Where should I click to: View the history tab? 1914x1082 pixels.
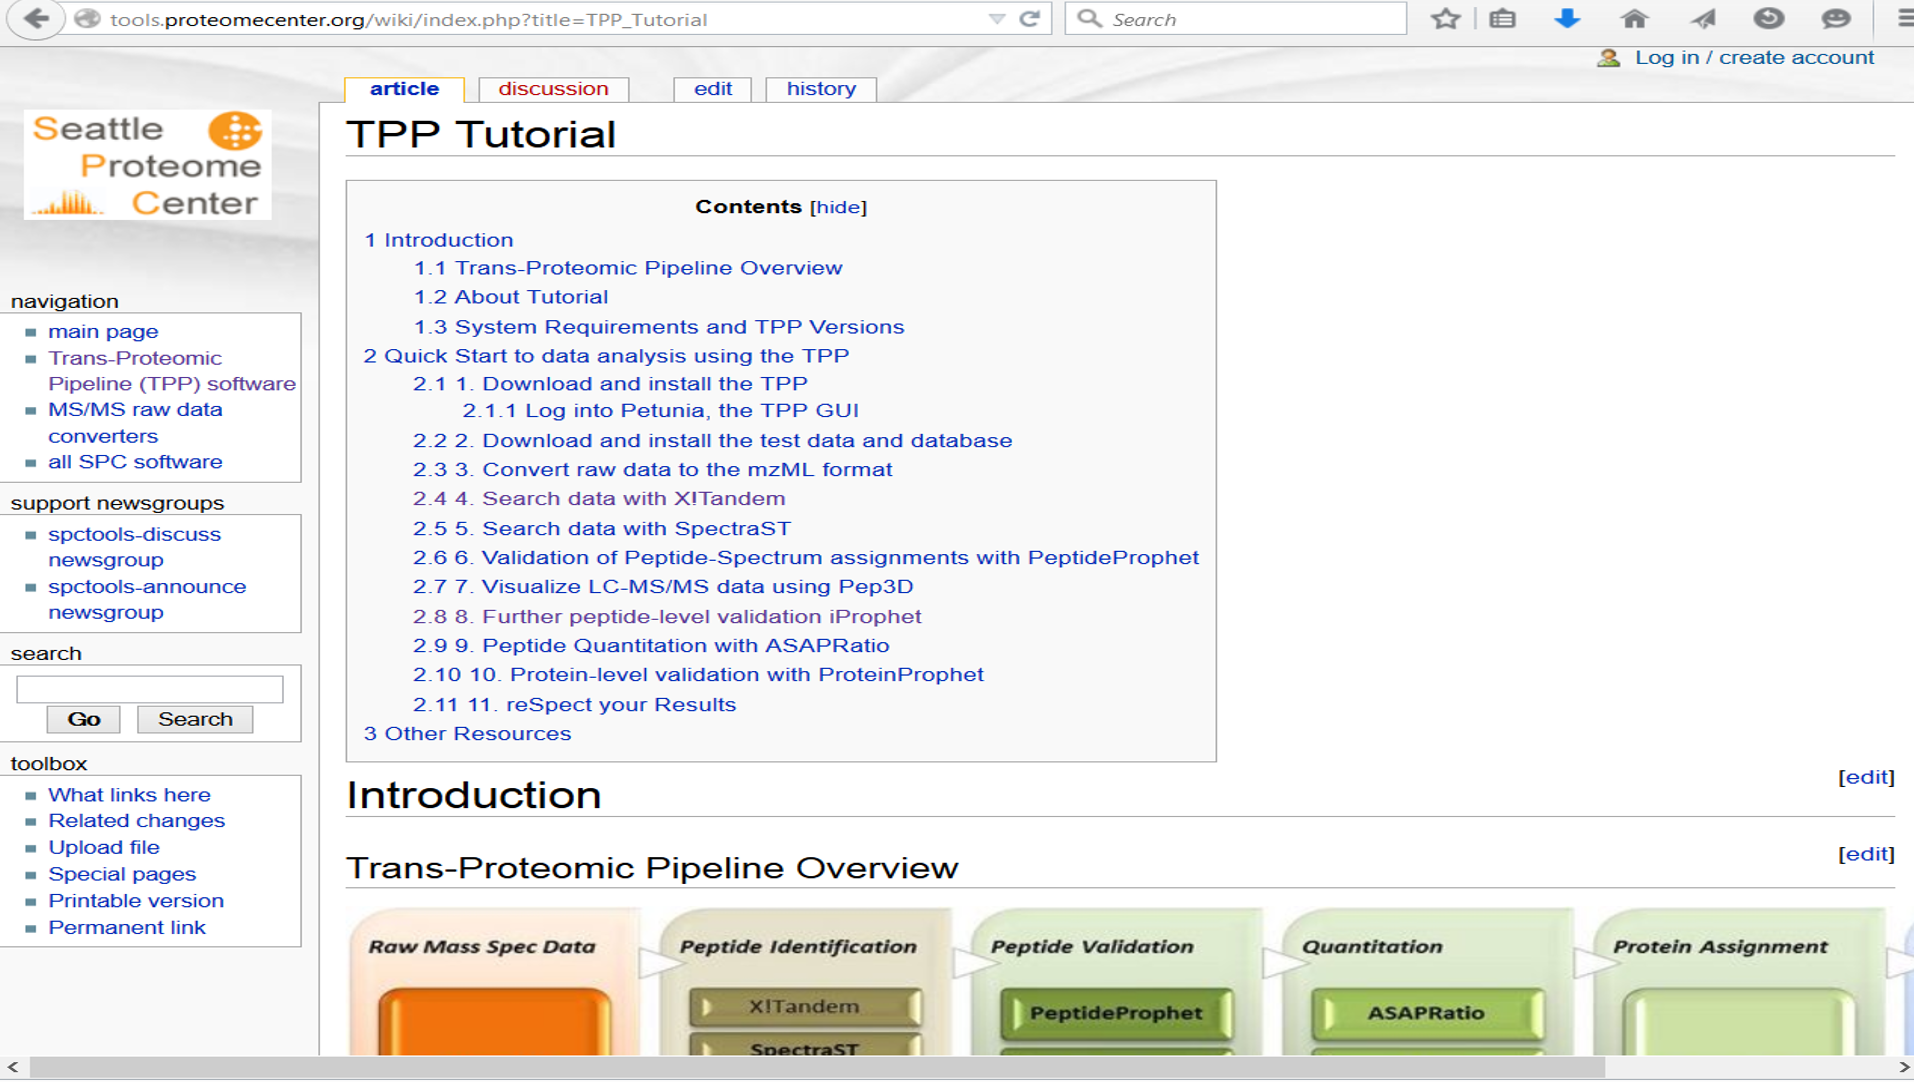click(x=821, y=89)
